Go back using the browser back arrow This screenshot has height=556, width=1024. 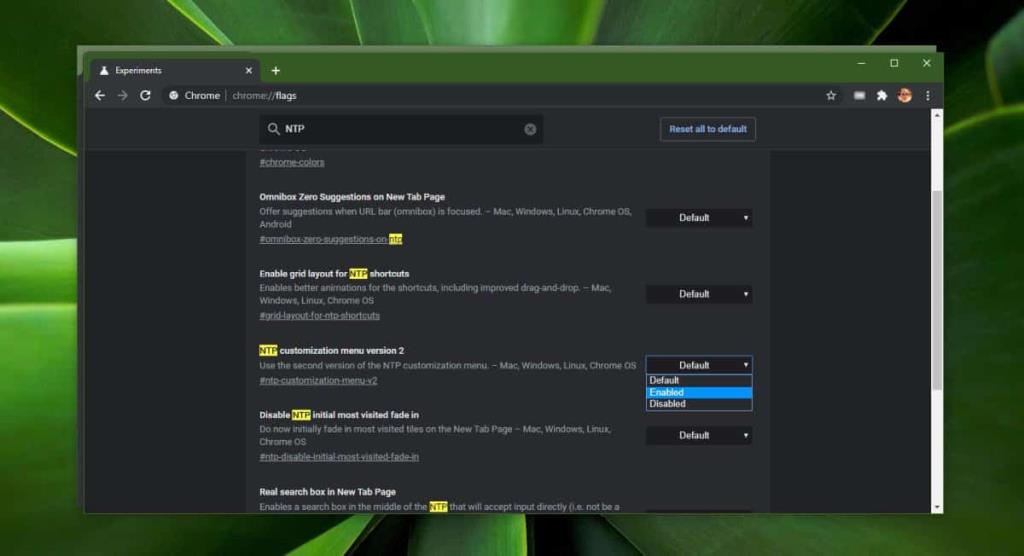100,95
